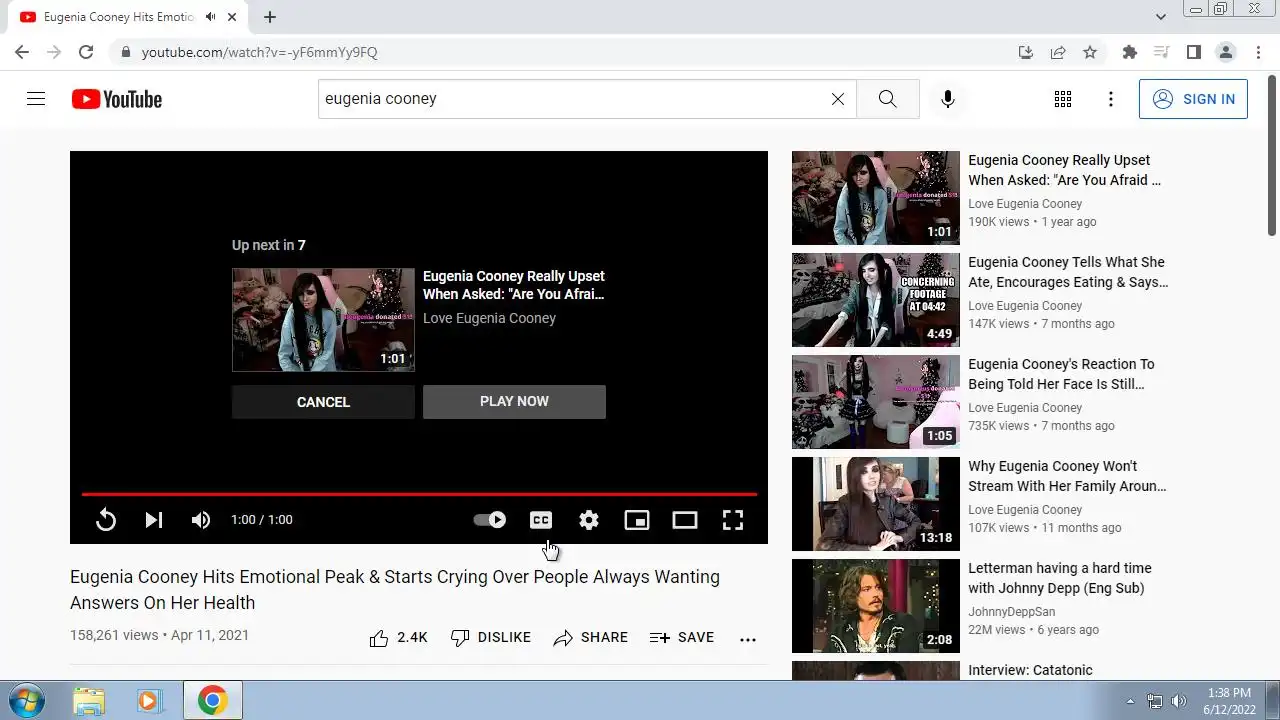The image size is (1280, 720).
Task: Bookmark this page with the star icon
Action: pos(1090,52)
